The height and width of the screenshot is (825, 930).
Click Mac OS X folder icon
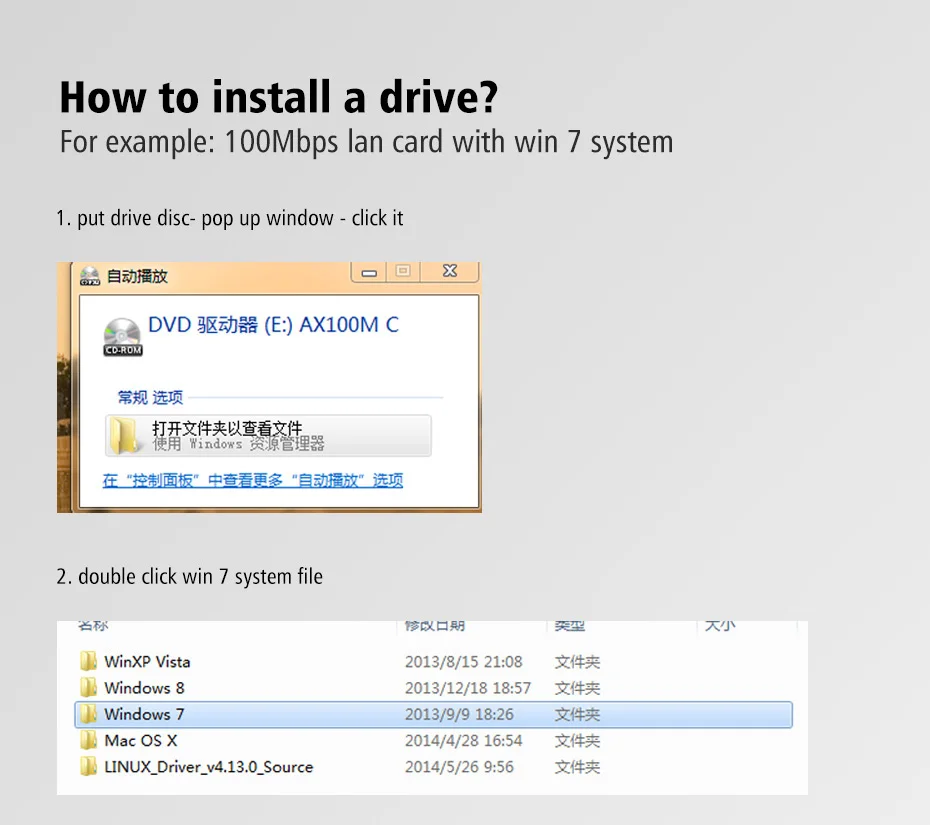[x=88, y=740]
